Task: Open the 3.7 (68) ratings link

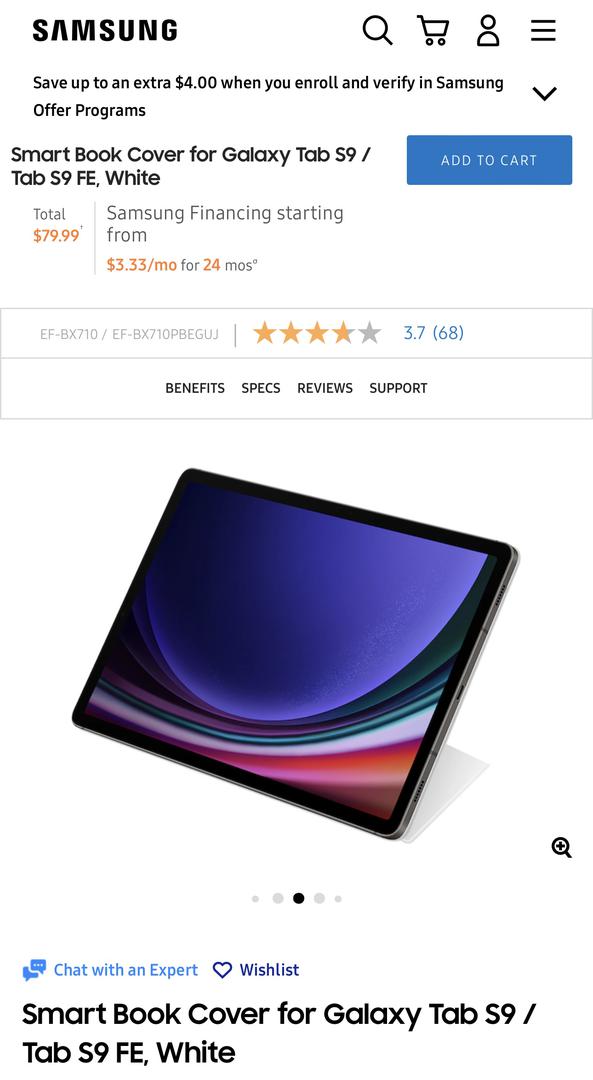Action: click(433, 333)
